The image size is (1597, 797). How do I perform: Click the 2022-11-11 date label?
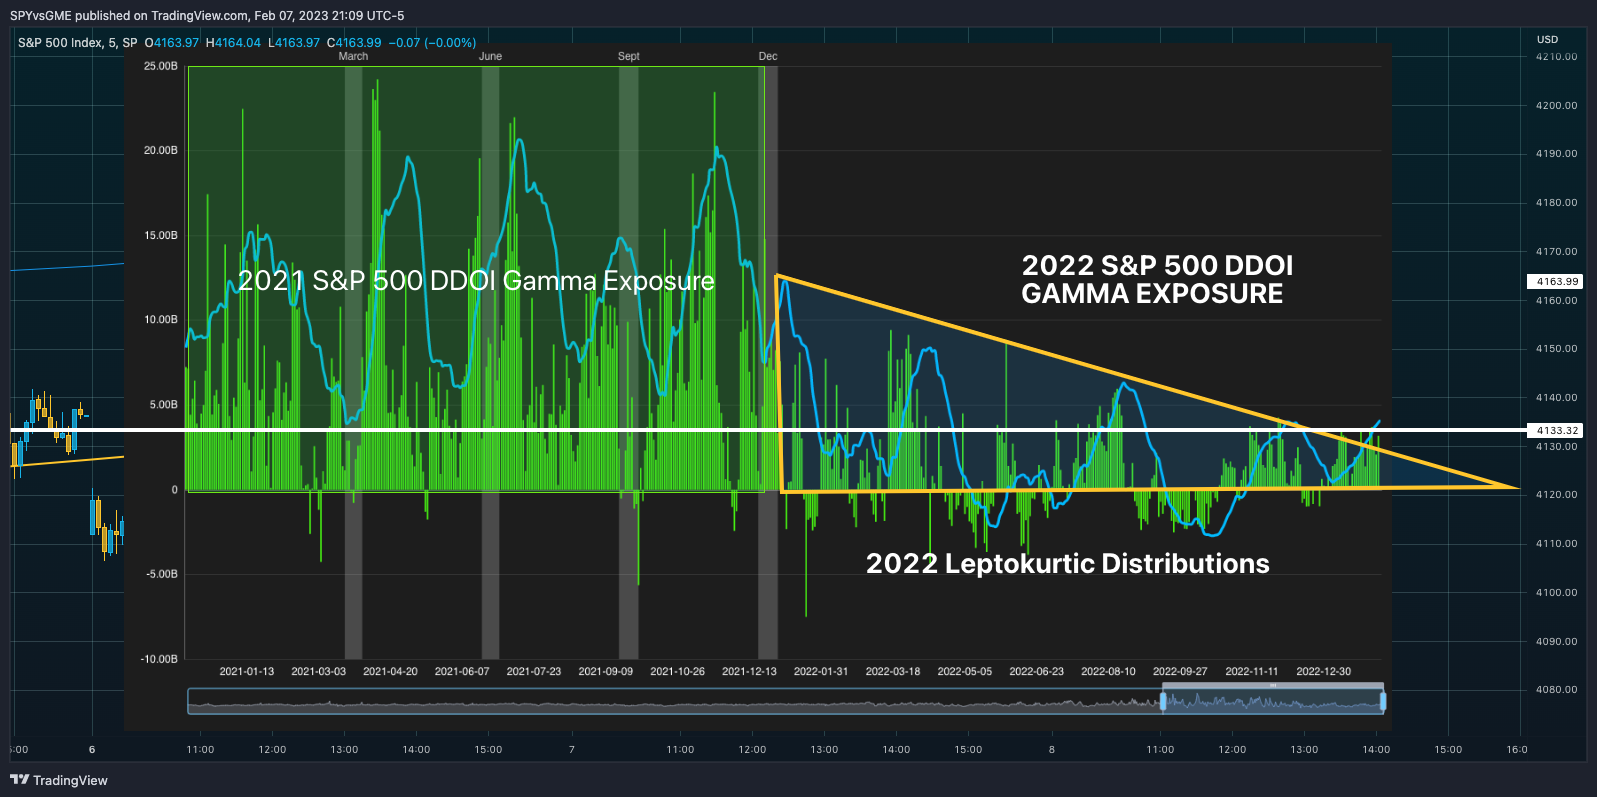pyautogui.click(x=1252, y=671)
